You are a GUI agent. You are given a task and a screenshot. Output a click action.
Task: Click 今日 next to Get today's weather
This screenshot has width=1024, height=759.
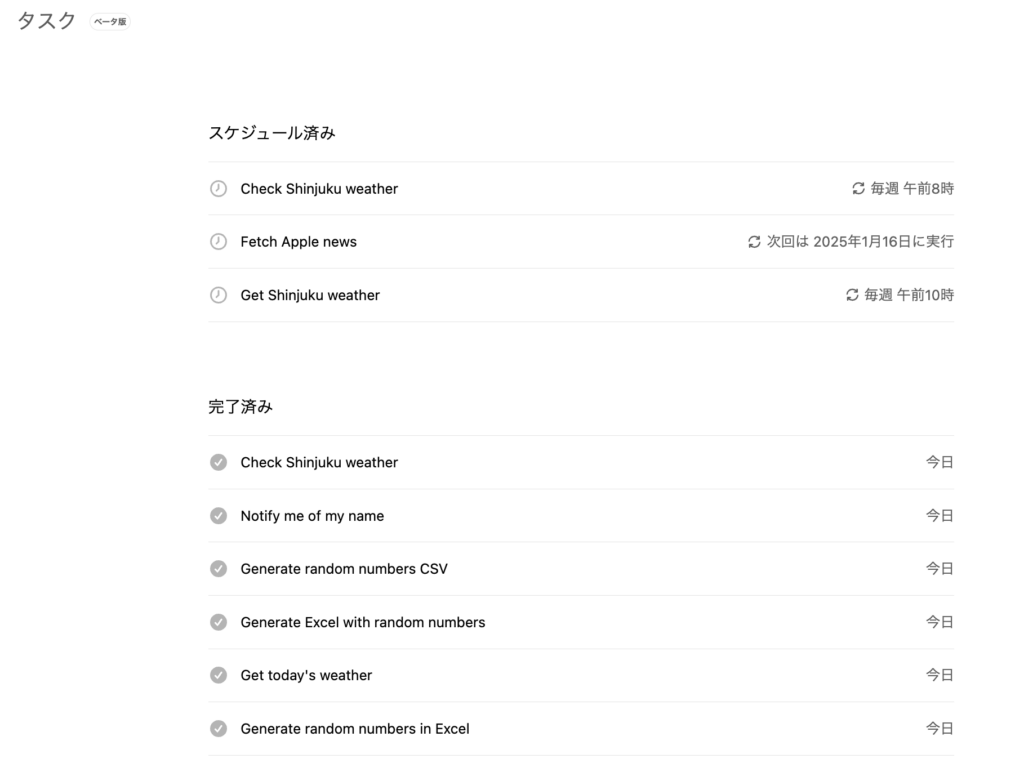[941, 675]
